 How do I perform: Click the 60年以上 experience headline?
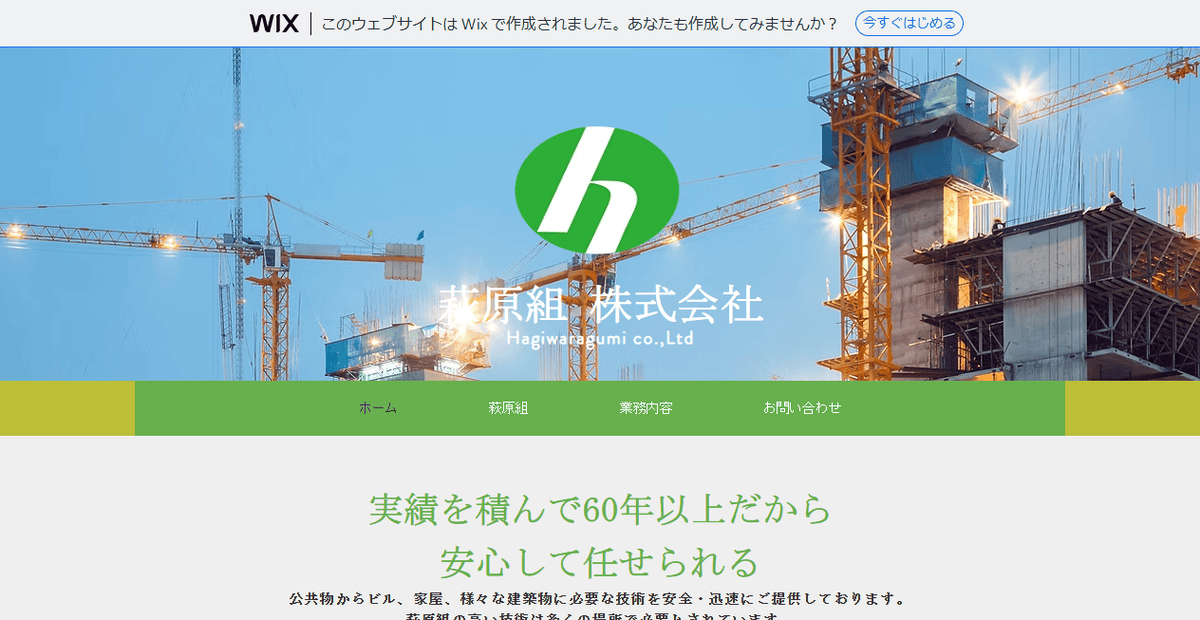pos(600,511)
